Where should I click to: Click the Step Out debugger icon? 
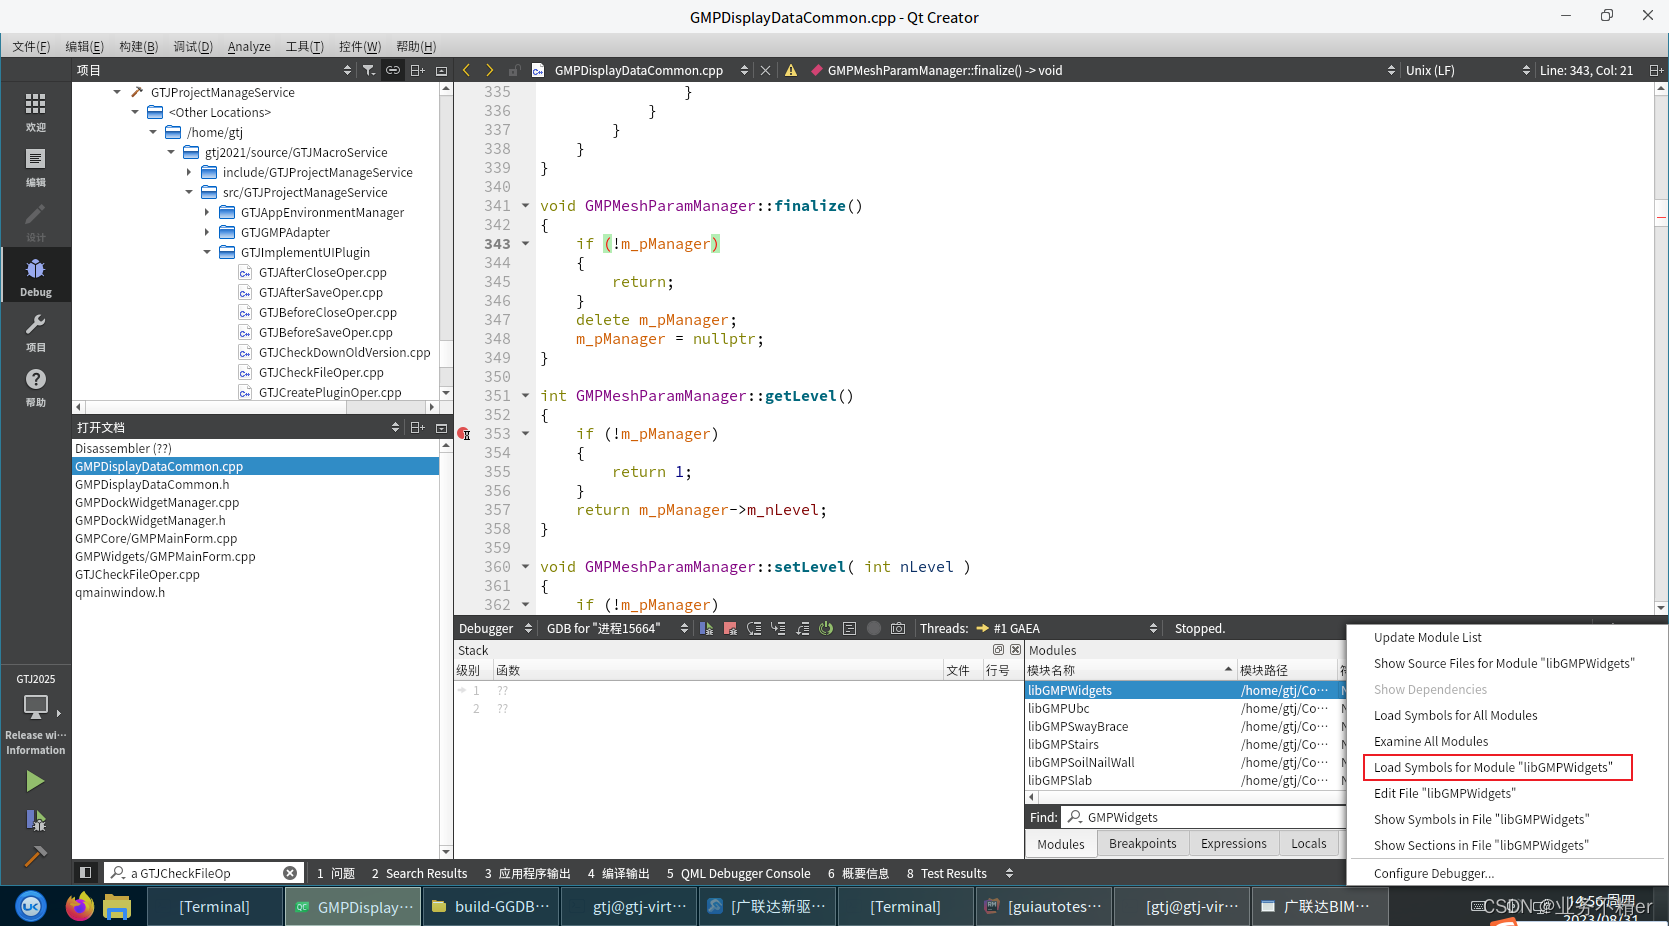click(802, 628)
